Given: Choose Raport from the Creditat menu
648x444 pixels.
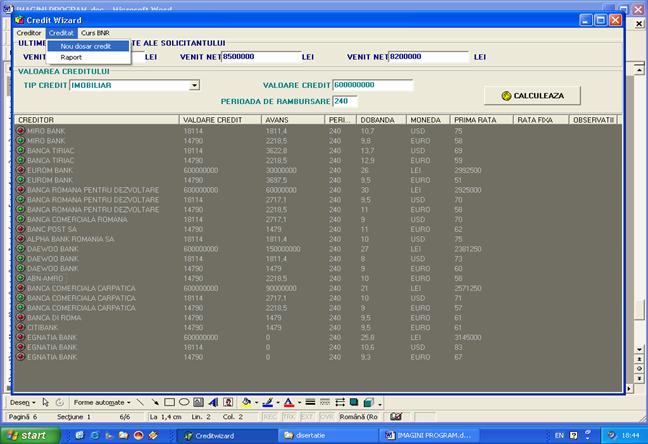Looking at the screenshot, I should [x=88, y=57].
